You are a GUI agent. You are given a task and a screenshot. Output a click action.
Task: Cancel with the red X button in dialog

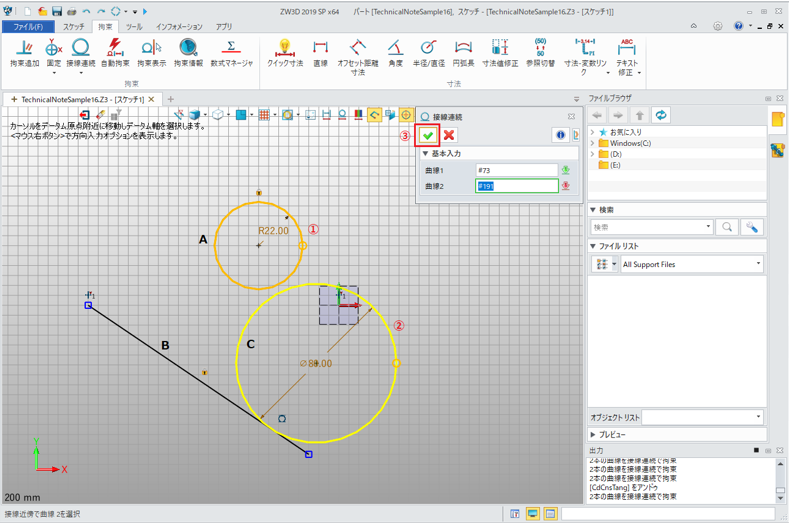click(449, 135)
